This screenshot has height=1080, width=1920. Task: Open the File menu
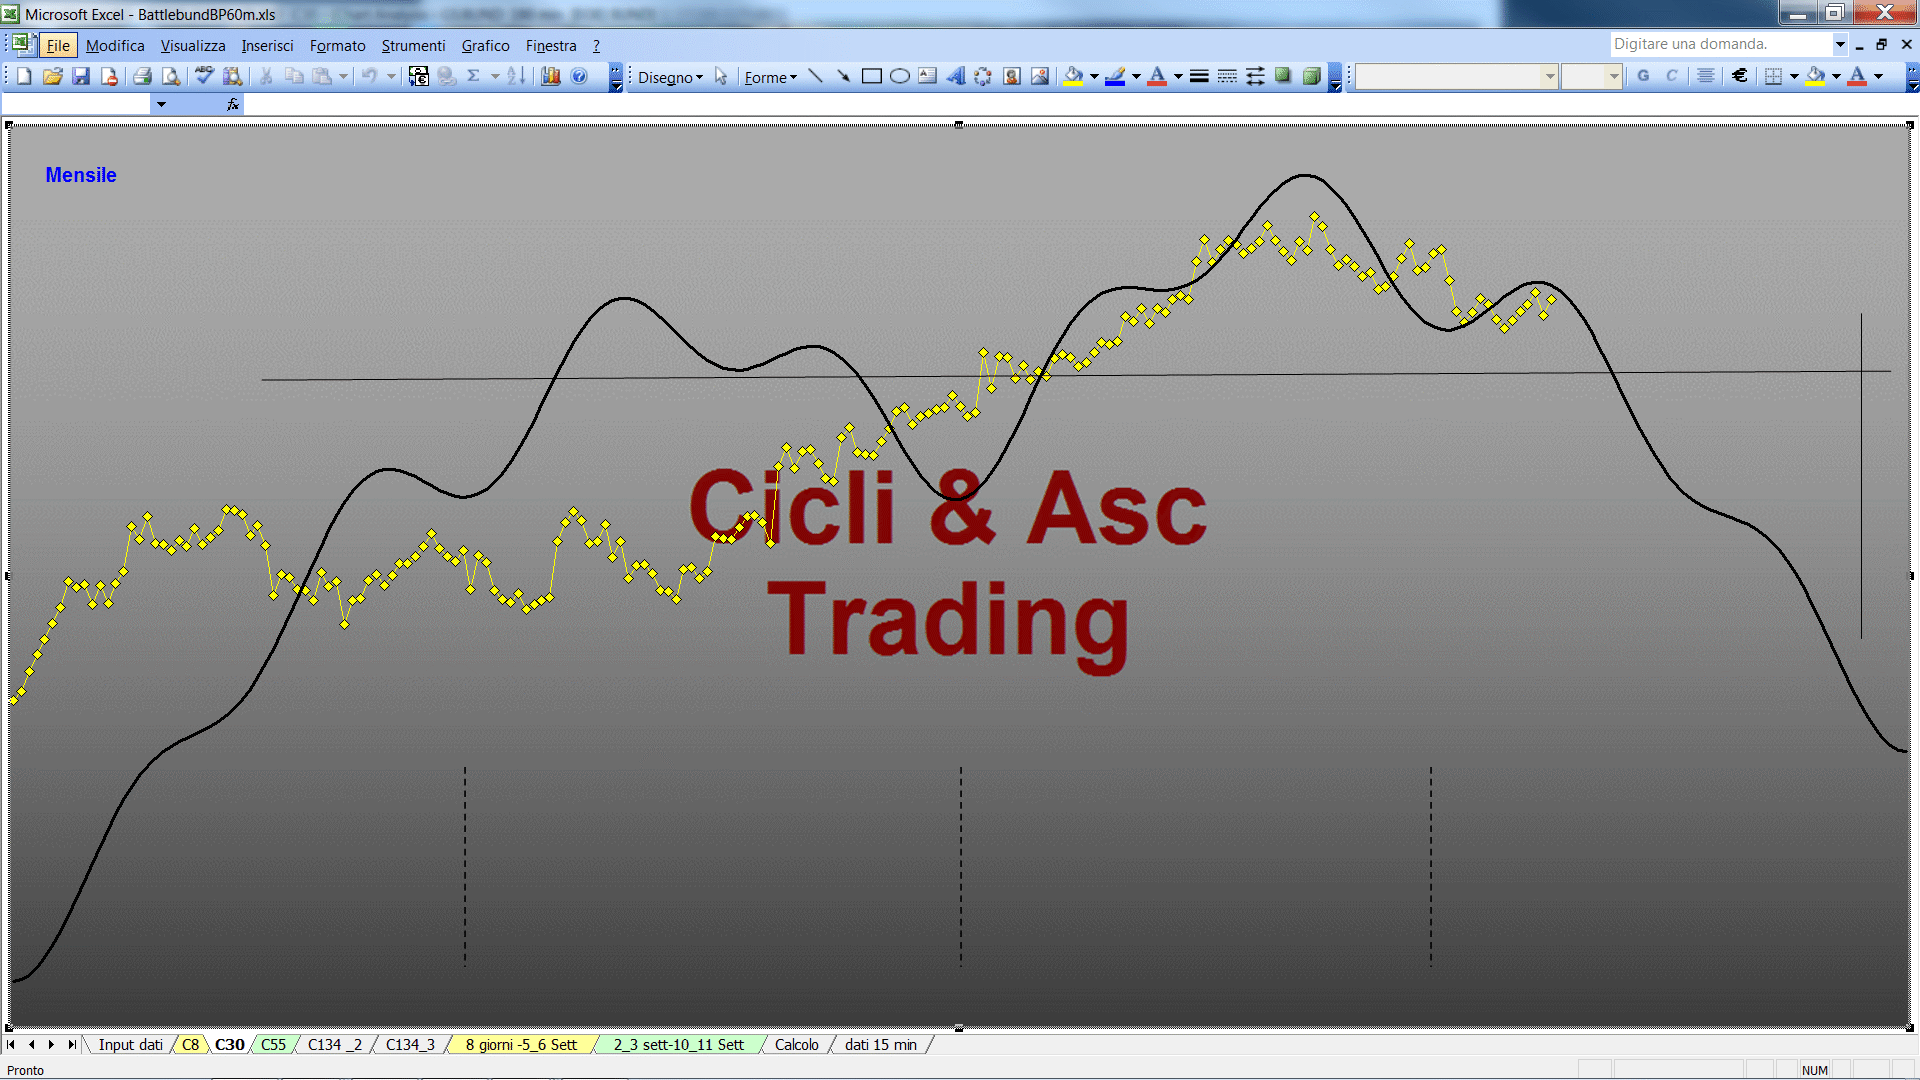point(59,46)
